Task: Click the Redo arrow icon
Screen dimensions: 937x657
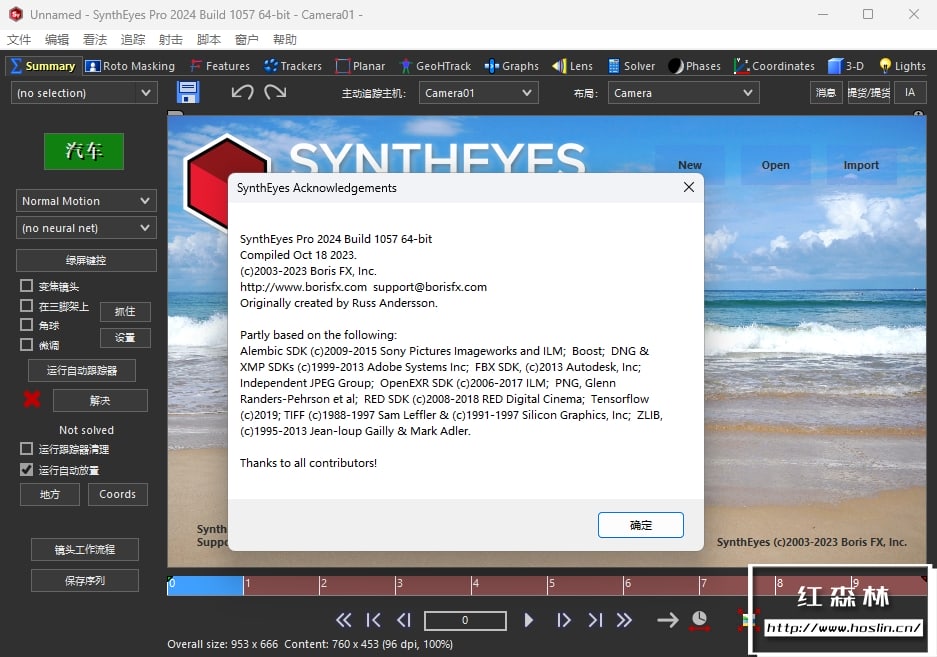Action: 275,92
